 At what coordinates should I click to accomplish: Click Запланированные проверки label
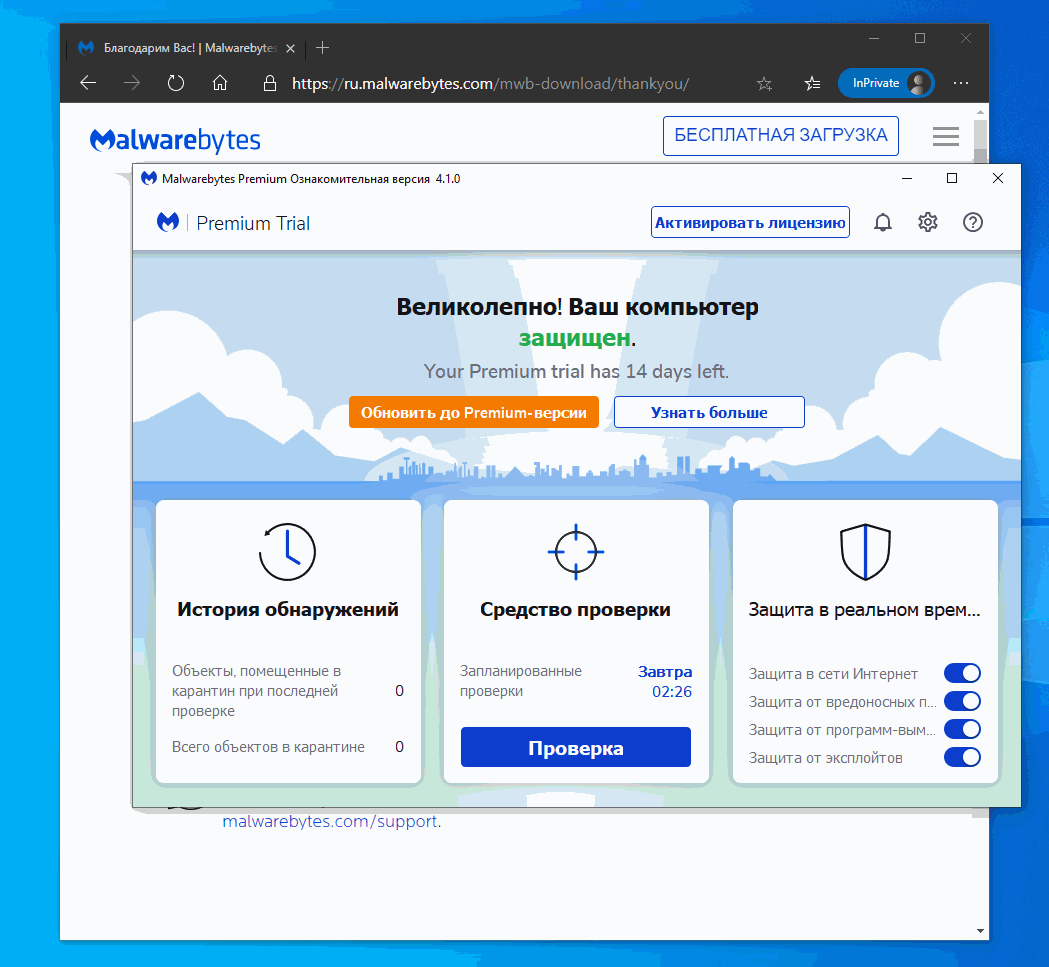coord(520,681)
